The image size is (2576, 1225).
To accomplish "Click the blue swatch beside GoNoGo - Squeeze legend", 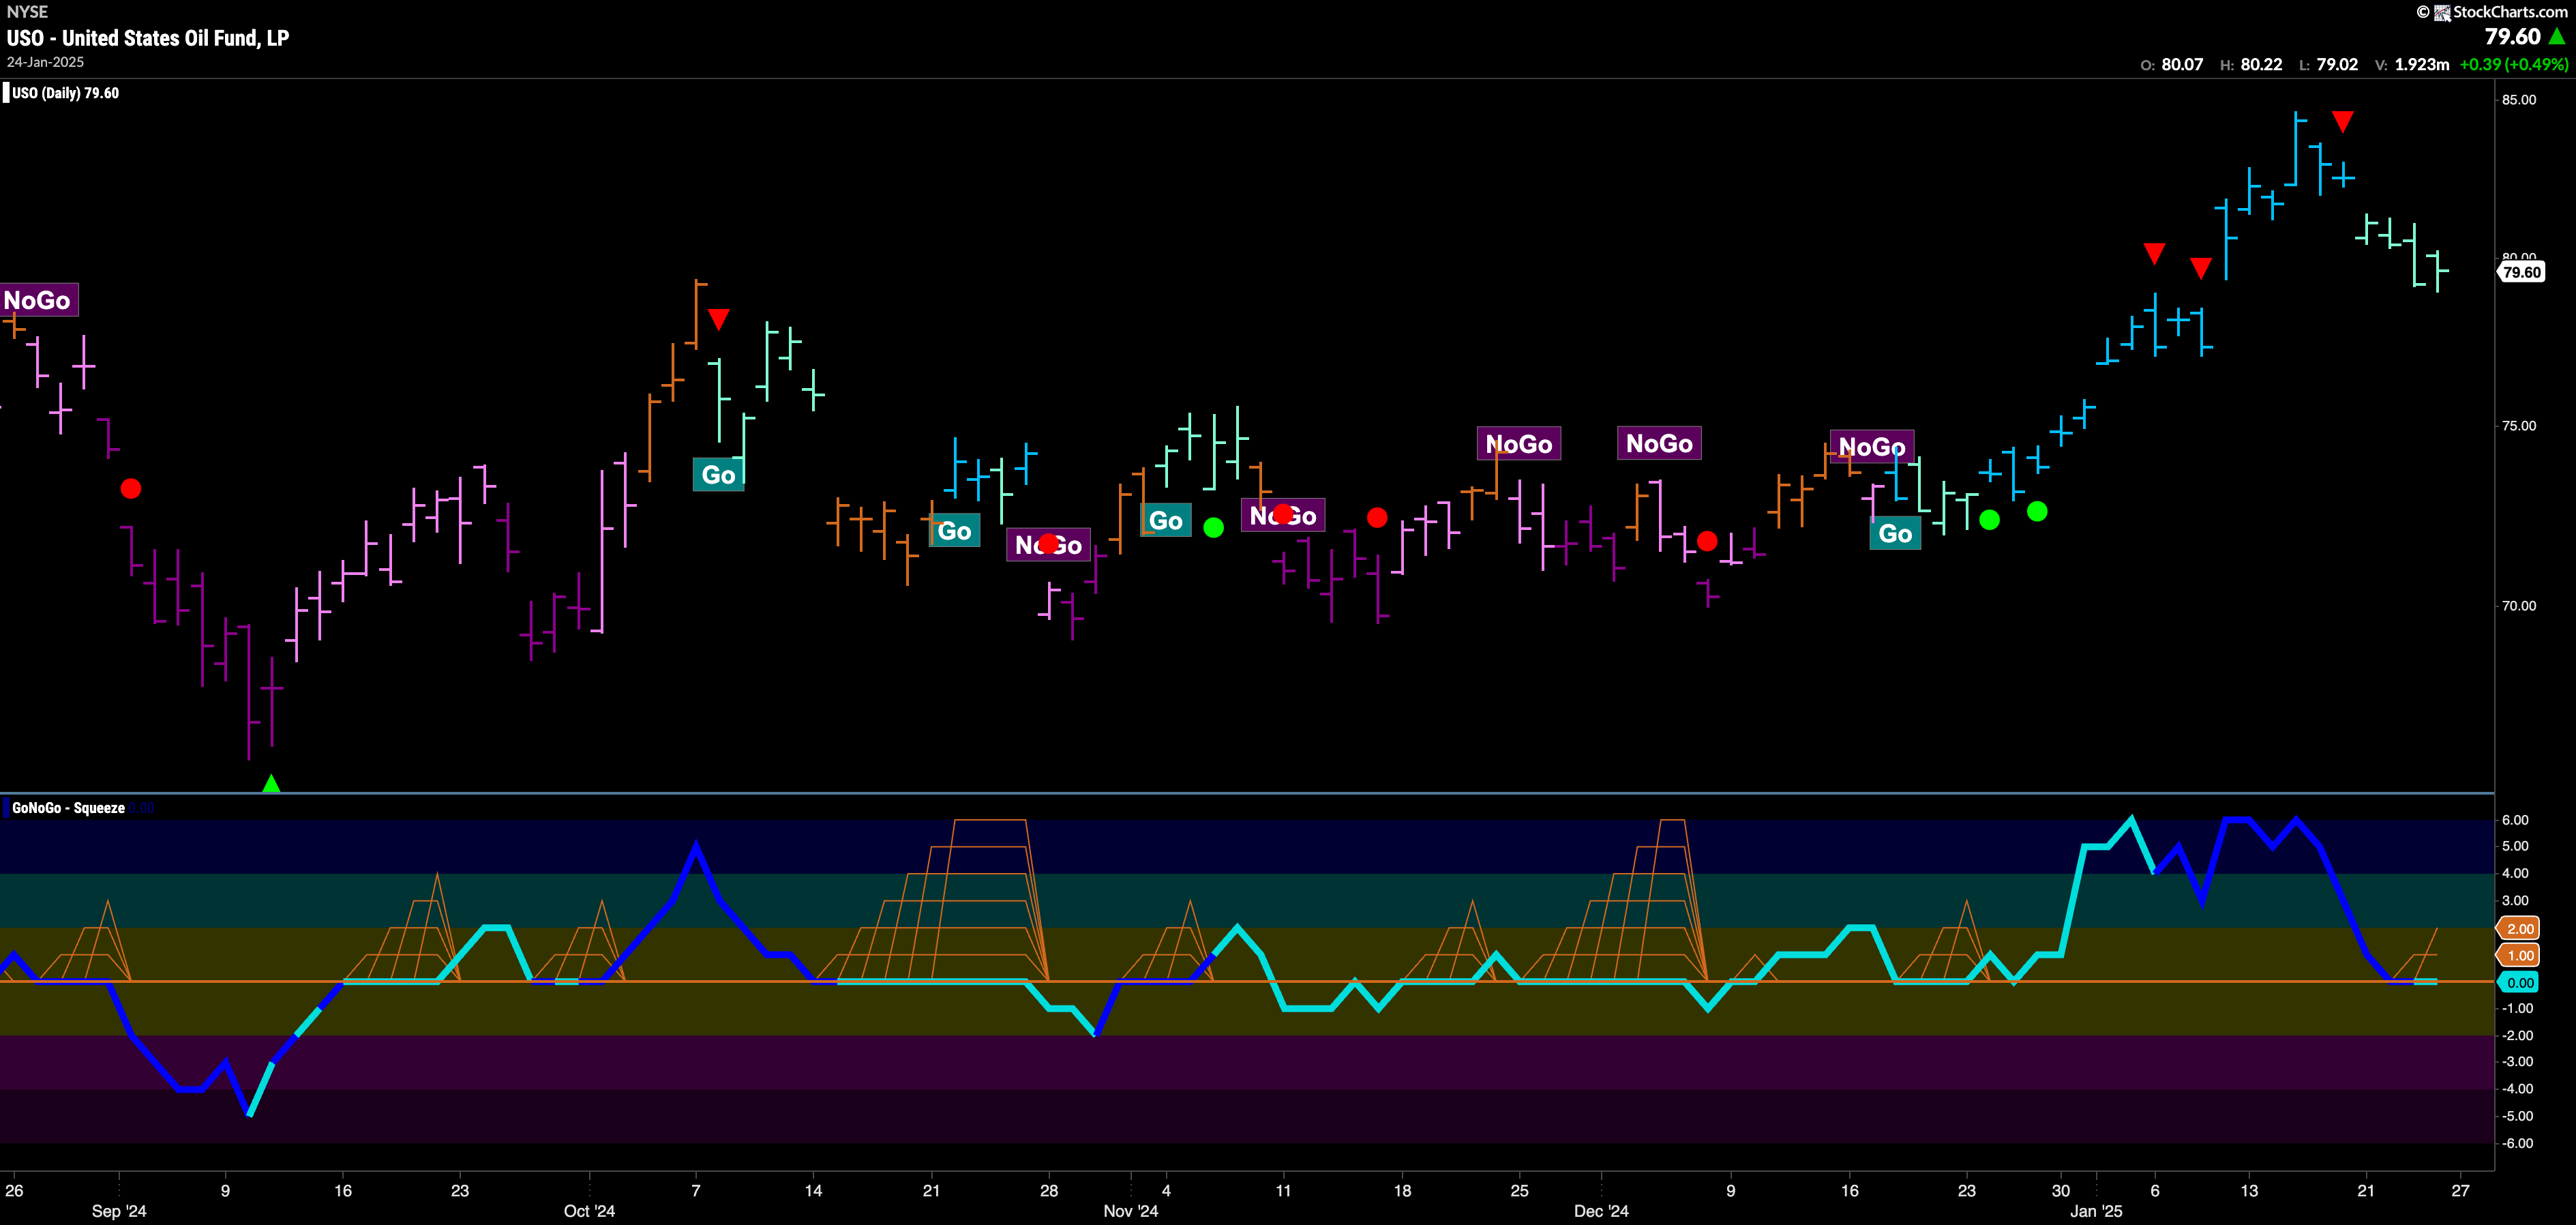I will 6,808.
